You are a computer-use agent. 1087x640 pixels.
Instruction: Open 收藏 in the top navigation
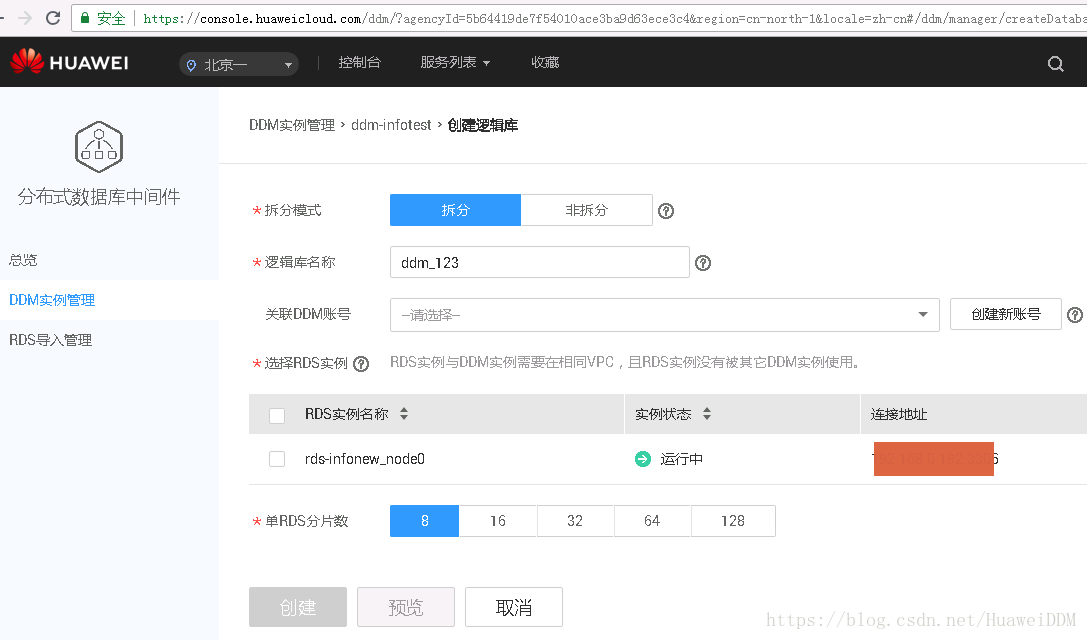click(x=545, y=62)
